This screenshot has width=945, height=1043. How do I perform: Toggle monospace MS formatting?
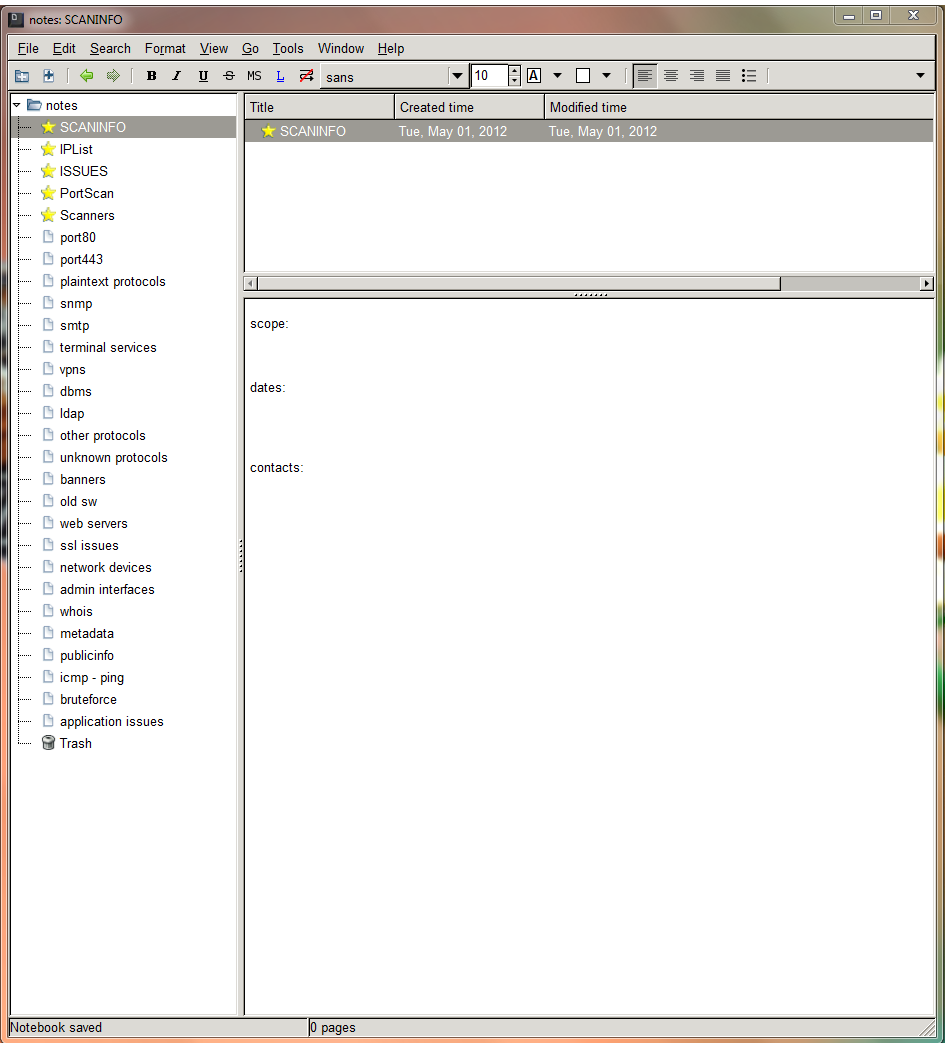(x=254, y=76)
